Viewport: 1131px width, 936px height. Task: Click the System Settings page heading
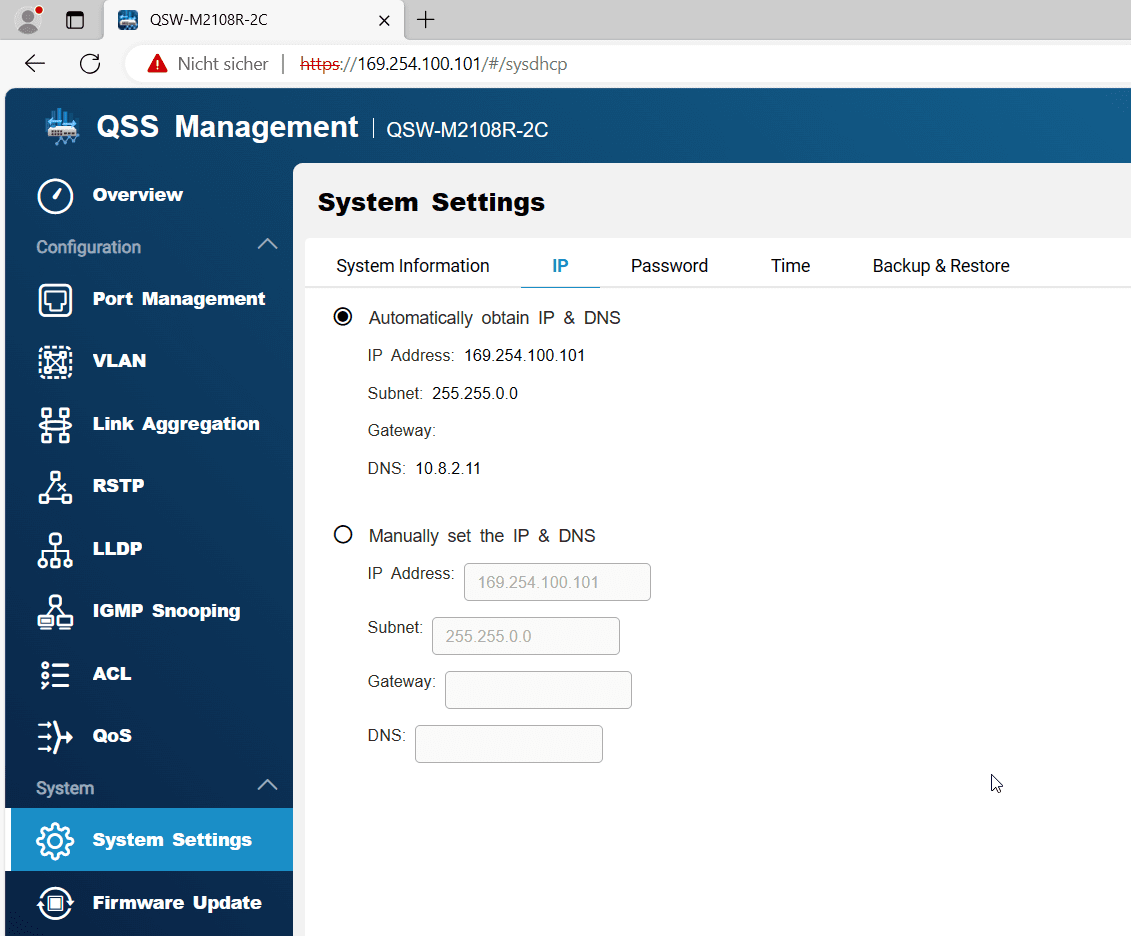coord(431,203)
